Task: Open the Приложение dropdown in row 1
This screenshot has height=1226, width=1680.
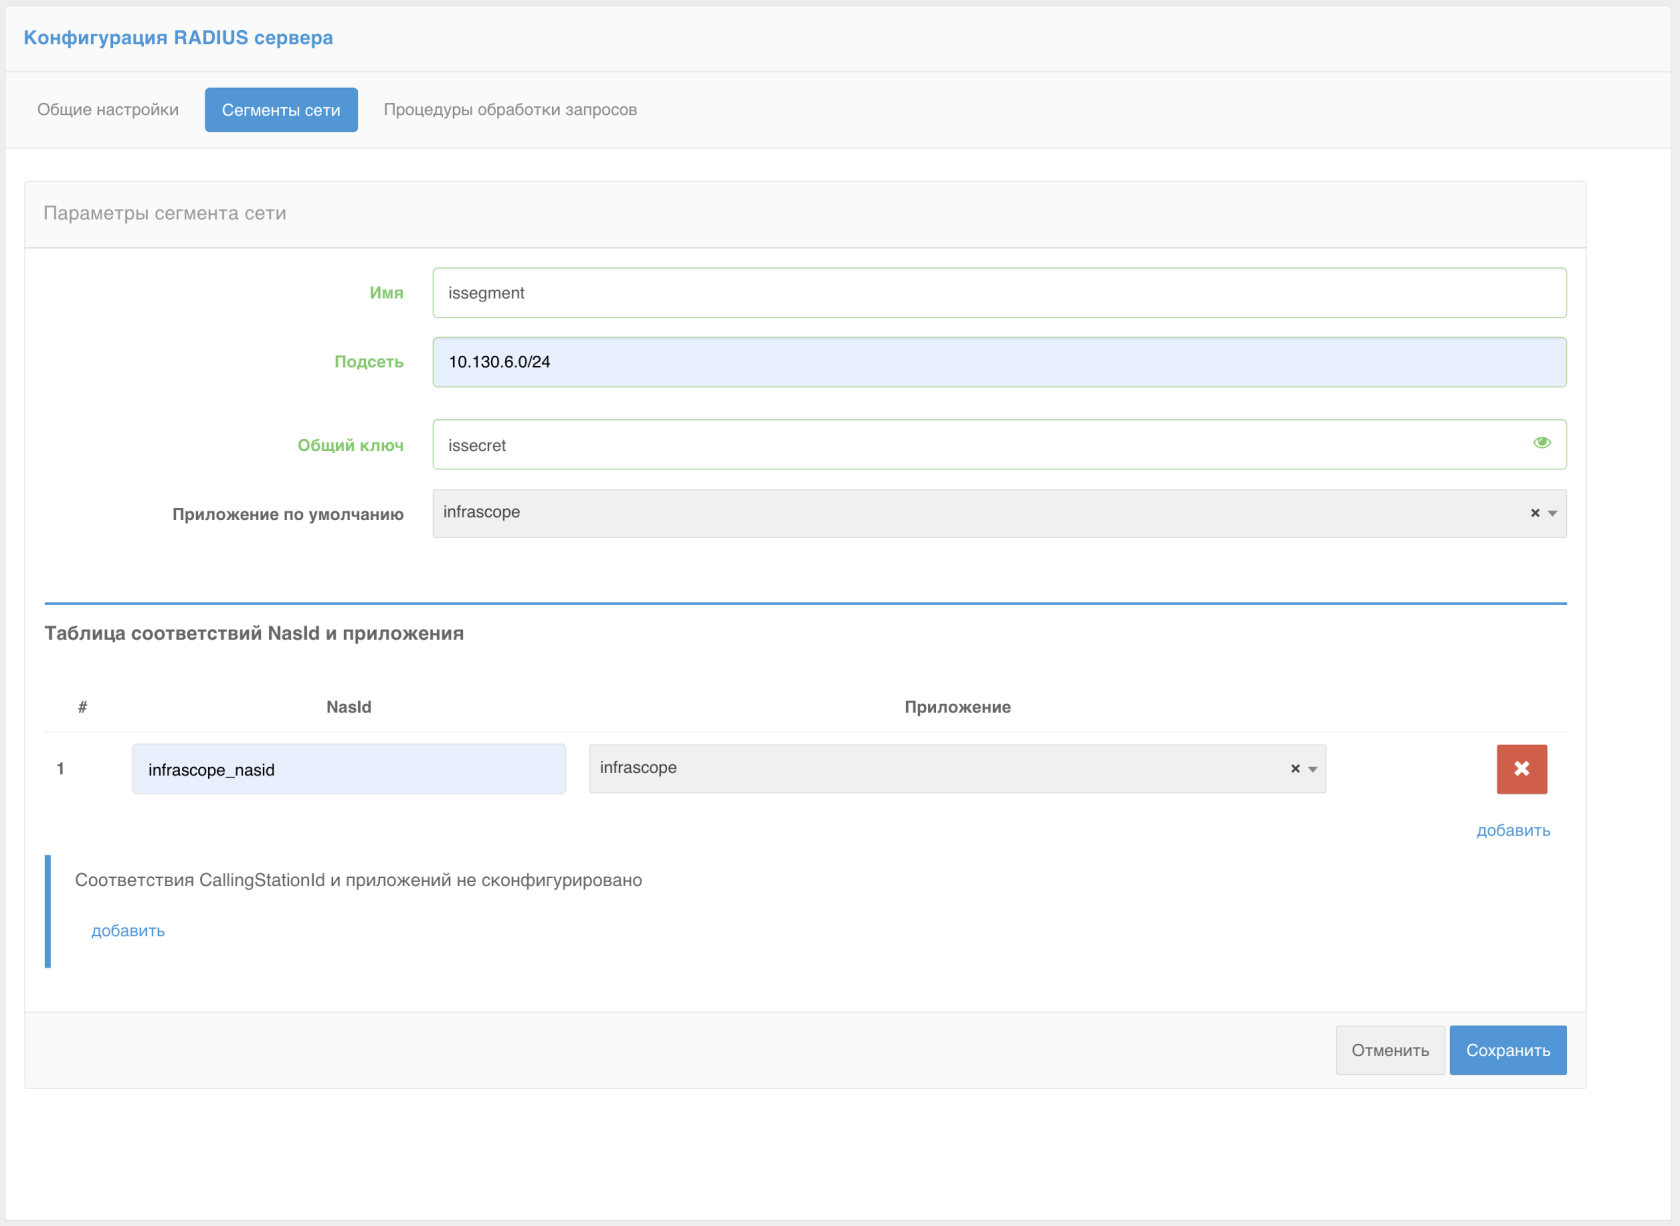Action: pyautogui.click(x=935, y=769)
